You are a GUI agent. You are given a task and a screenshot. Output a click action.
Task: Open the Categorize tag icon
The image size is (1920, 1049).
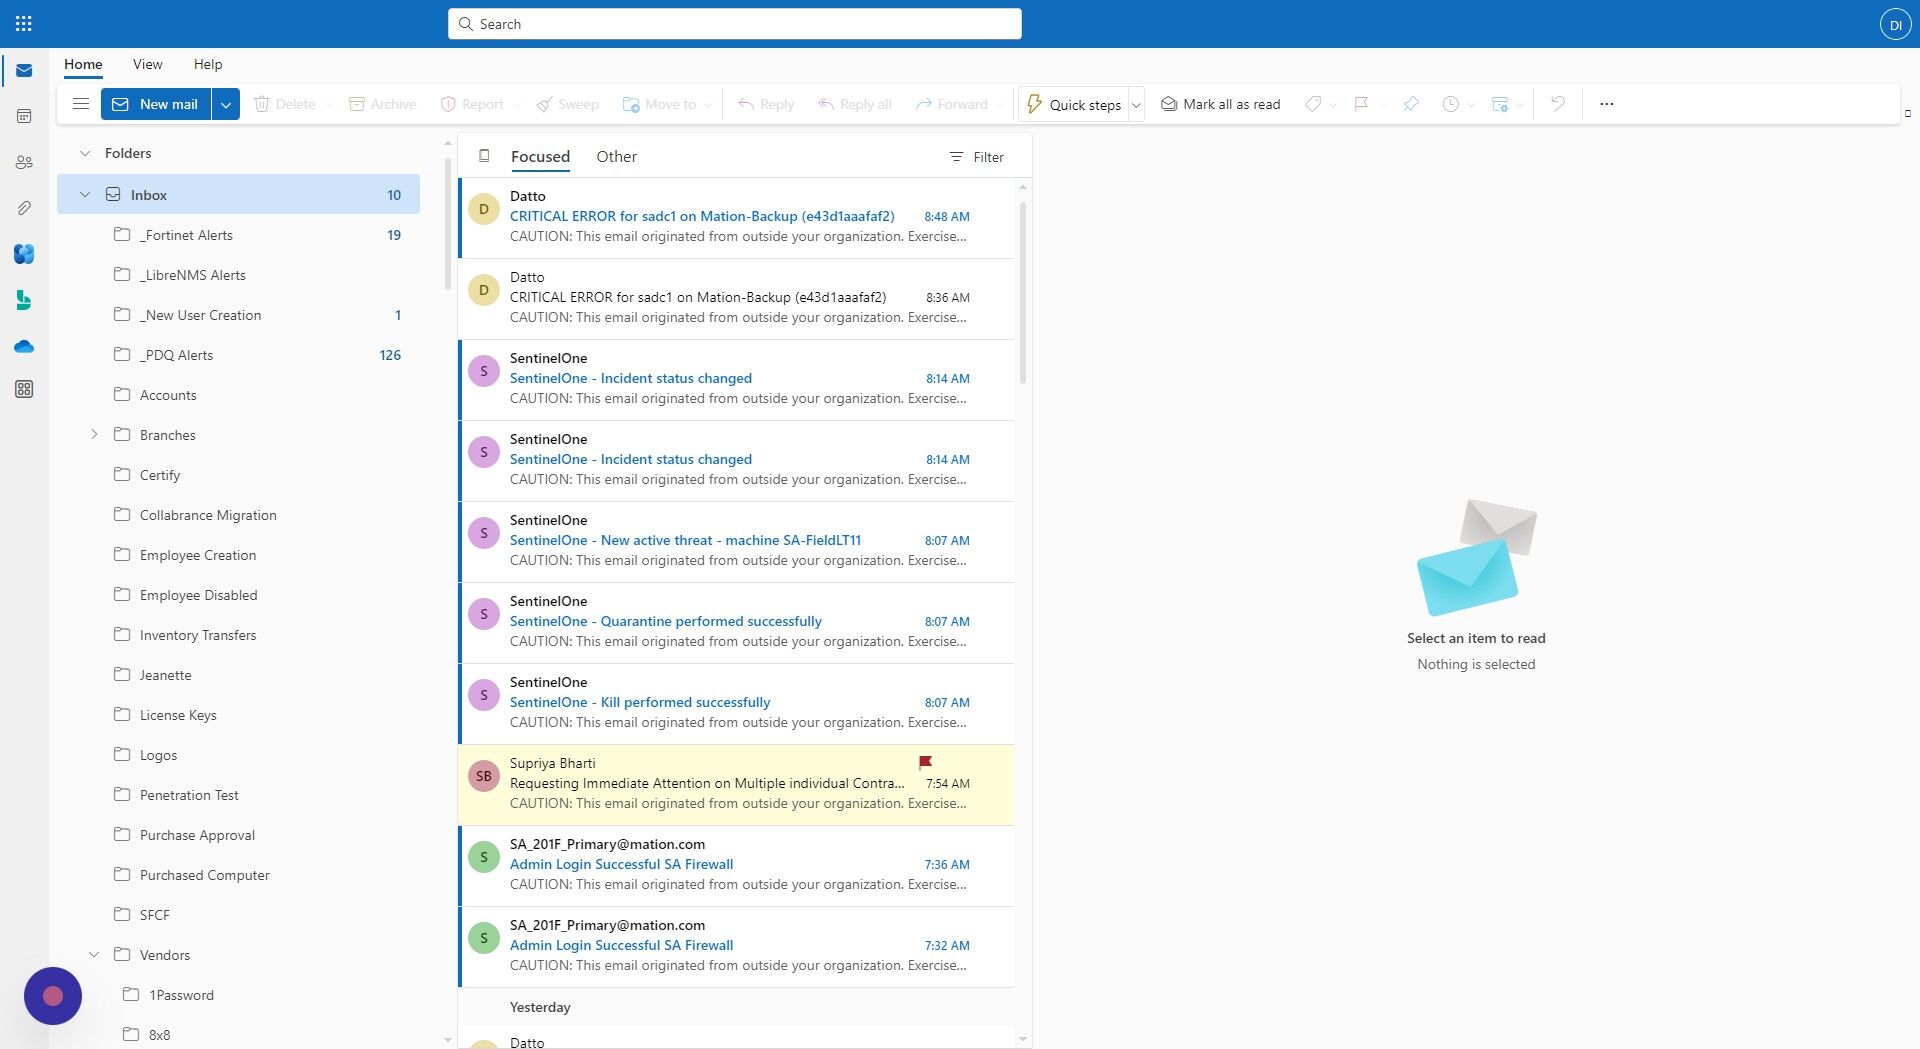tap(1313, 104)
